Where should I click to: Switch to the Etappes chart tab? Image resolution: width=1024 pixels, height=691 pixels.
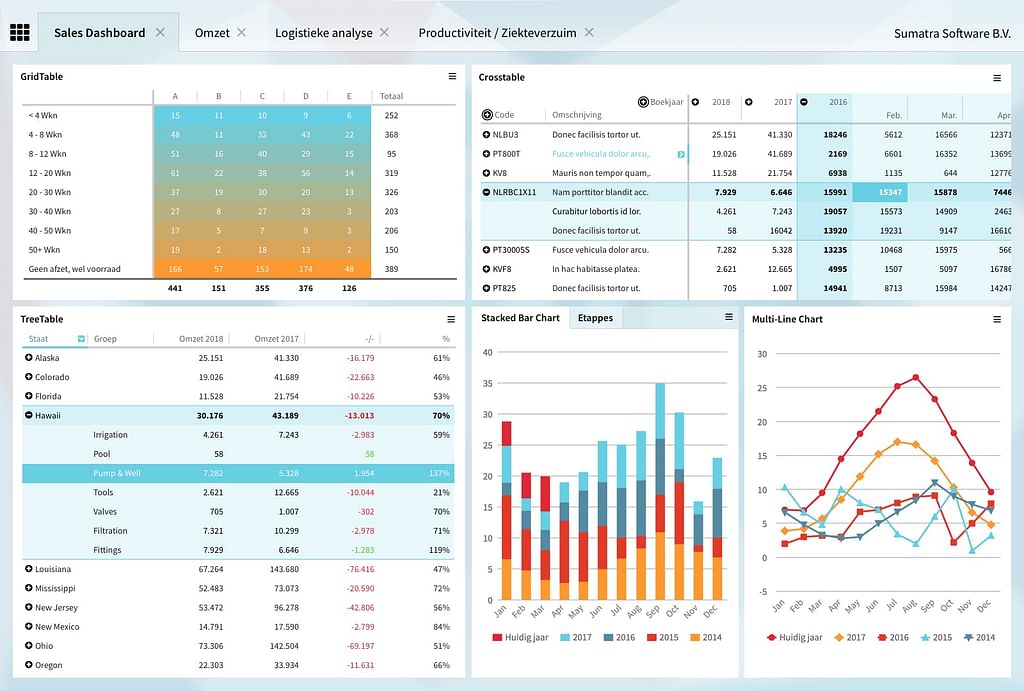595,318
